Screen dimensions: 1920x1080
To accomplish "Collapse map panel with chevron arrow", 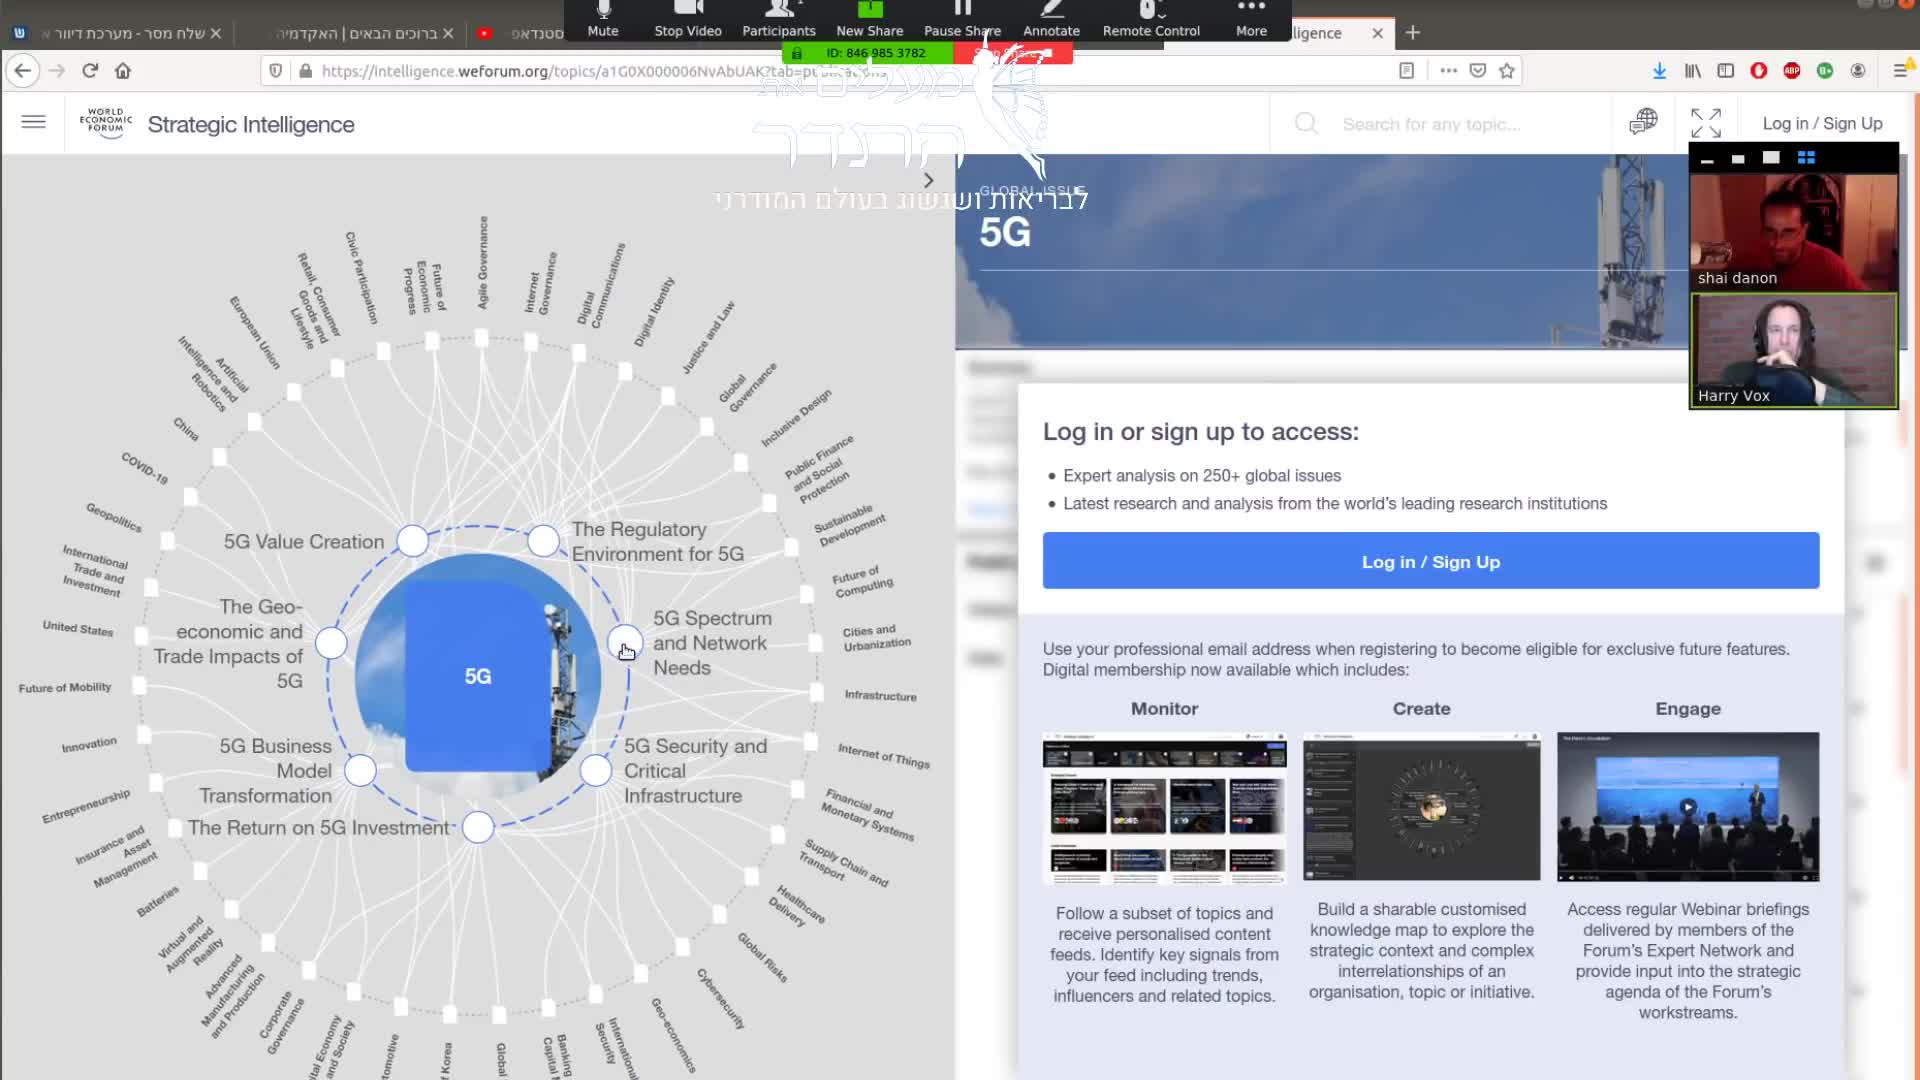I will point(928,180).
